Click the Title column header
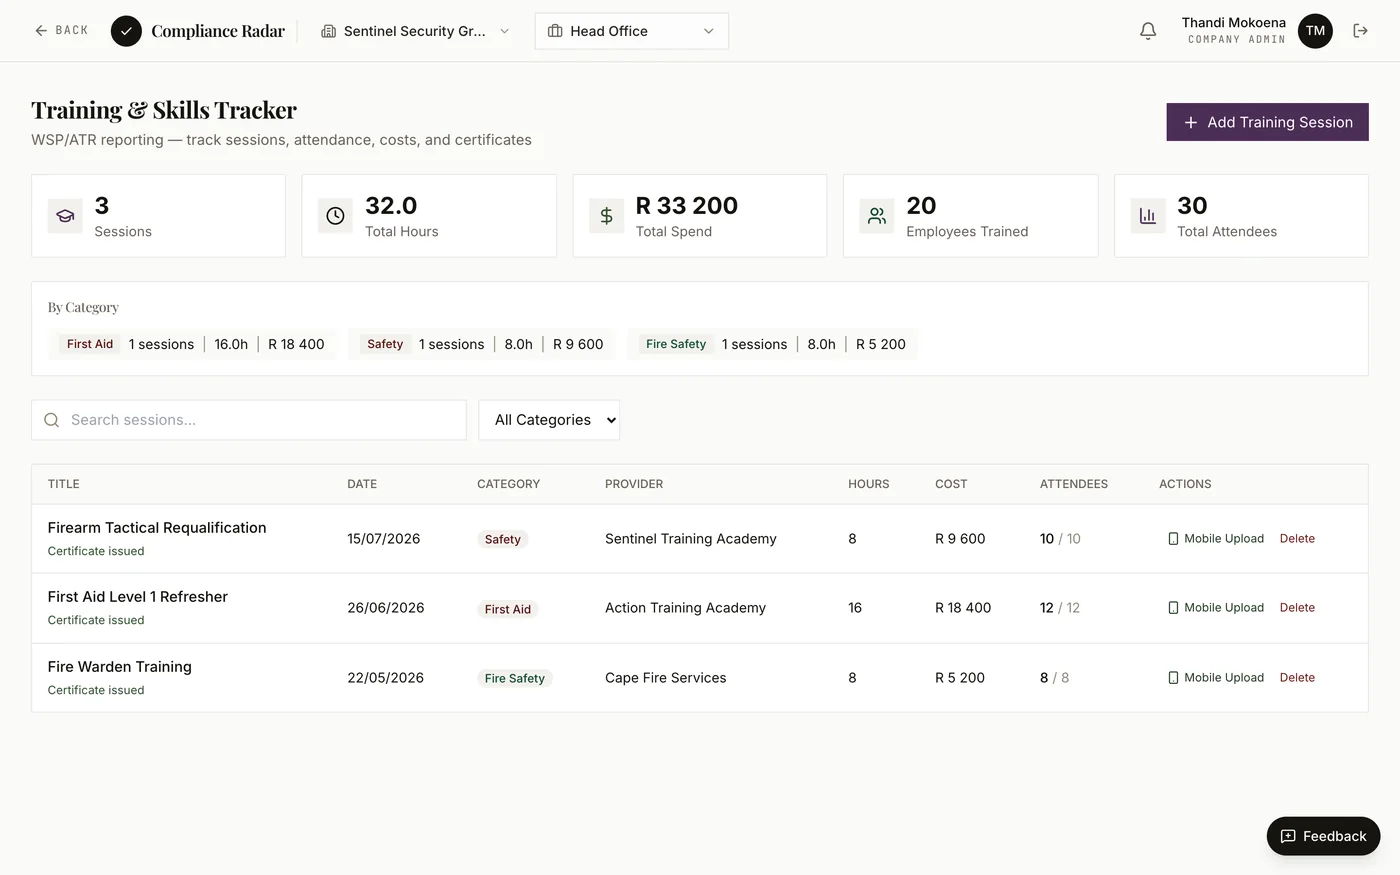The height and width of the screenshot is (875, 1400). [x=64, y=484]
